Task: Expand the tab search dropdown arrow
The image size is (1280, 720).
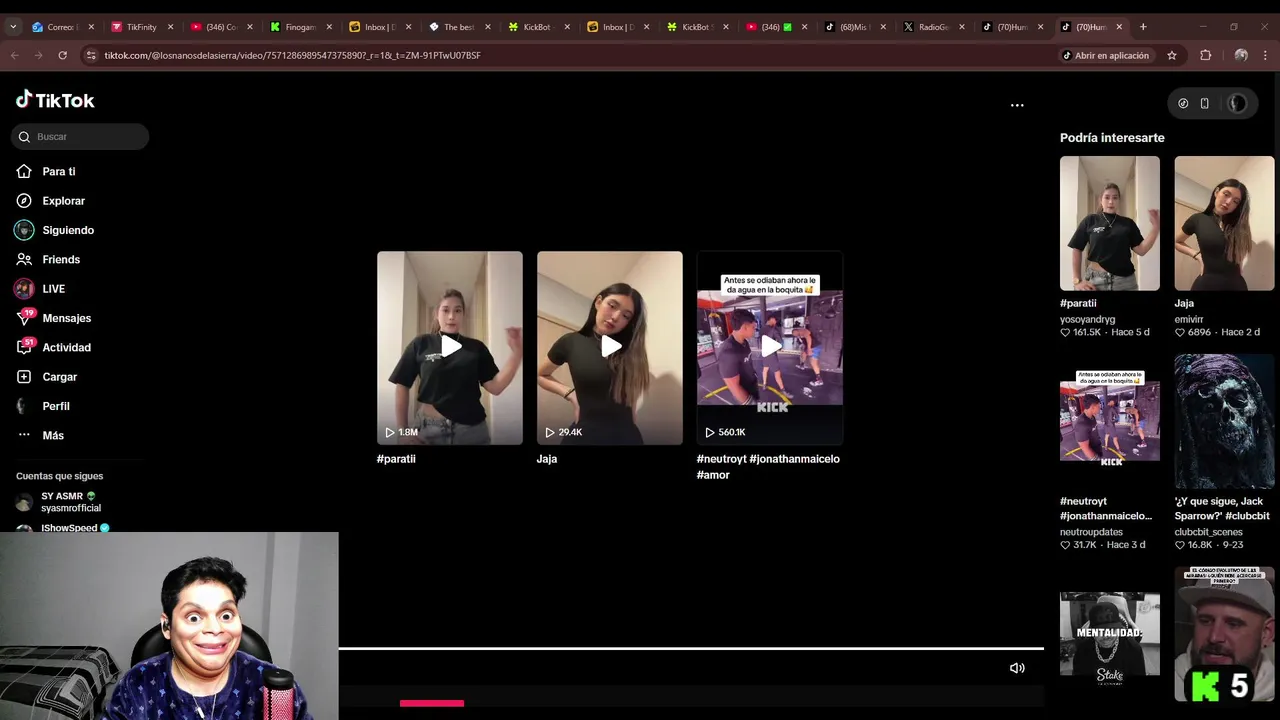Action: click(x=12, y=27)
